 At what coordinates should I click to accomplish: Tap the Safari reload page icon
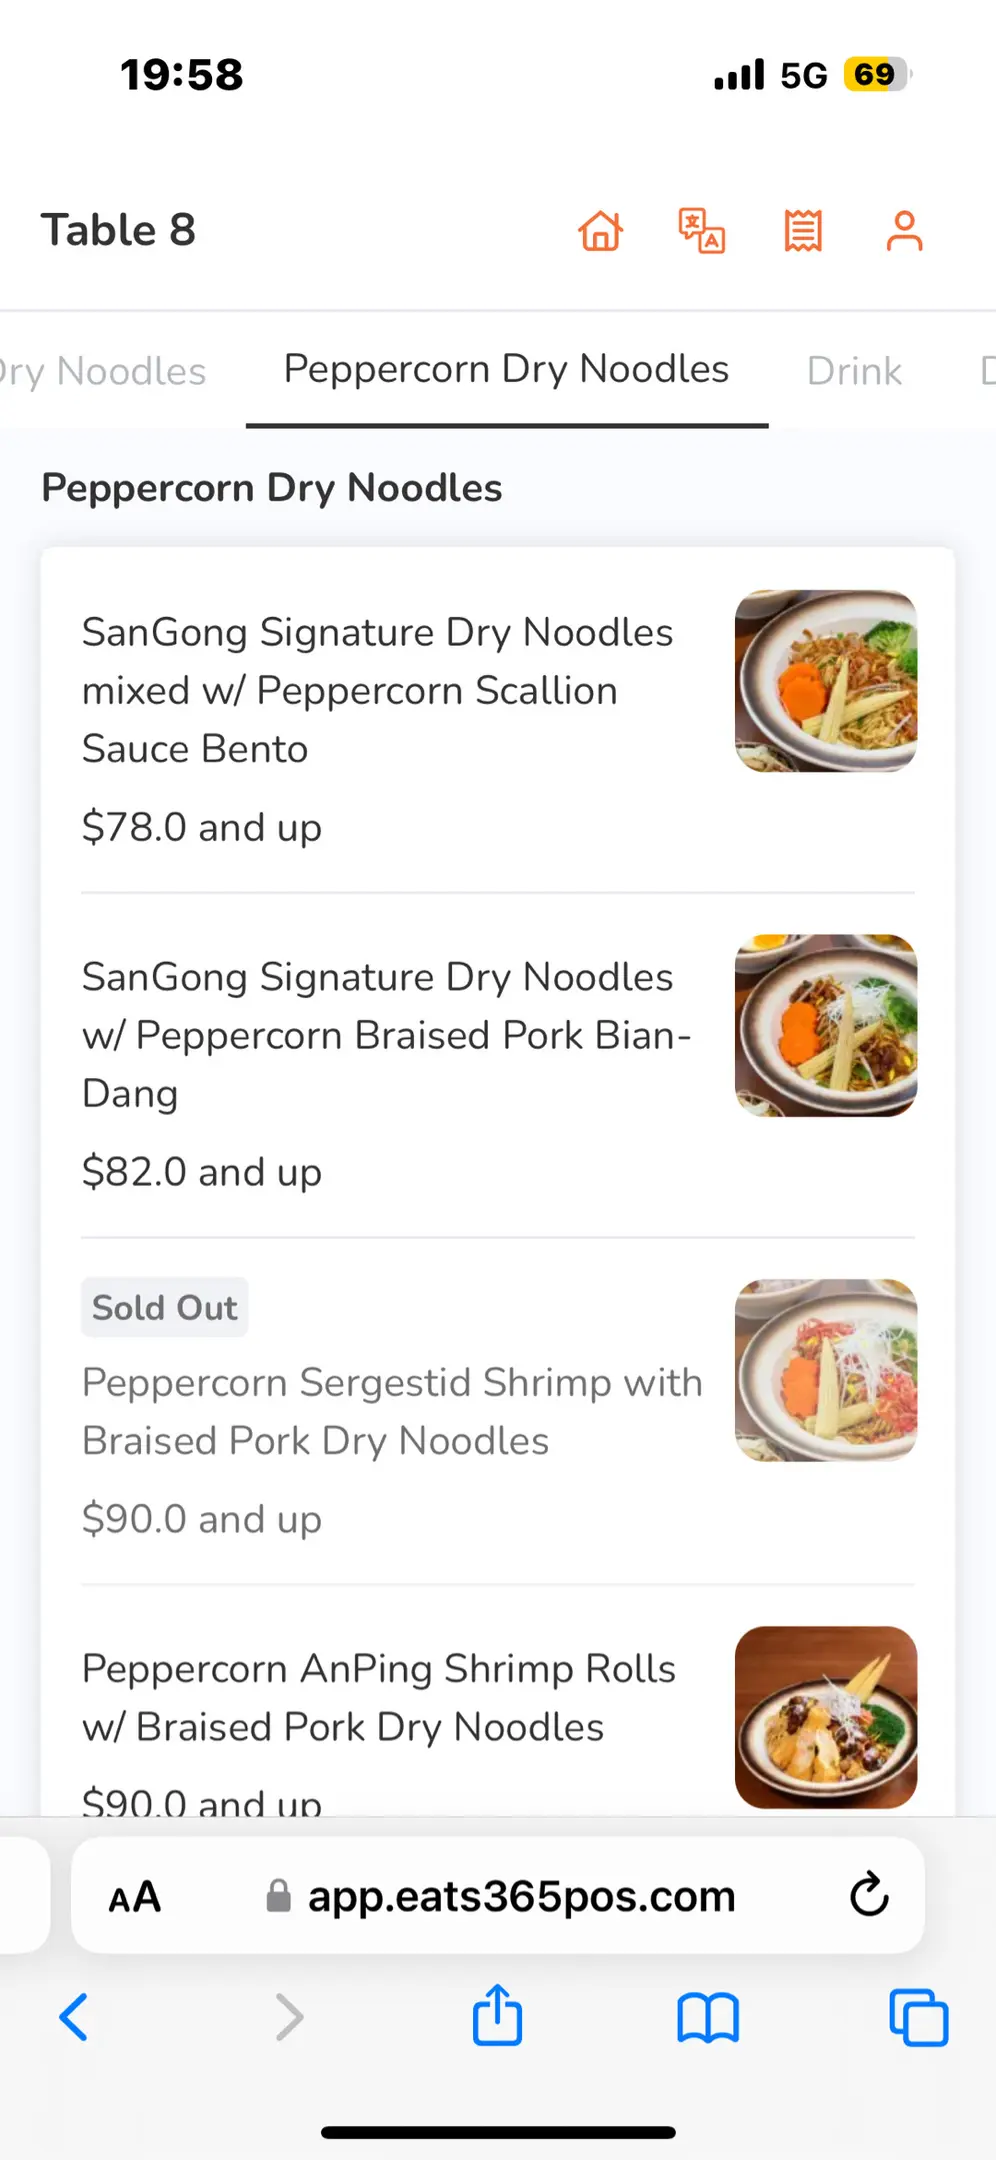pos(869,1894)
